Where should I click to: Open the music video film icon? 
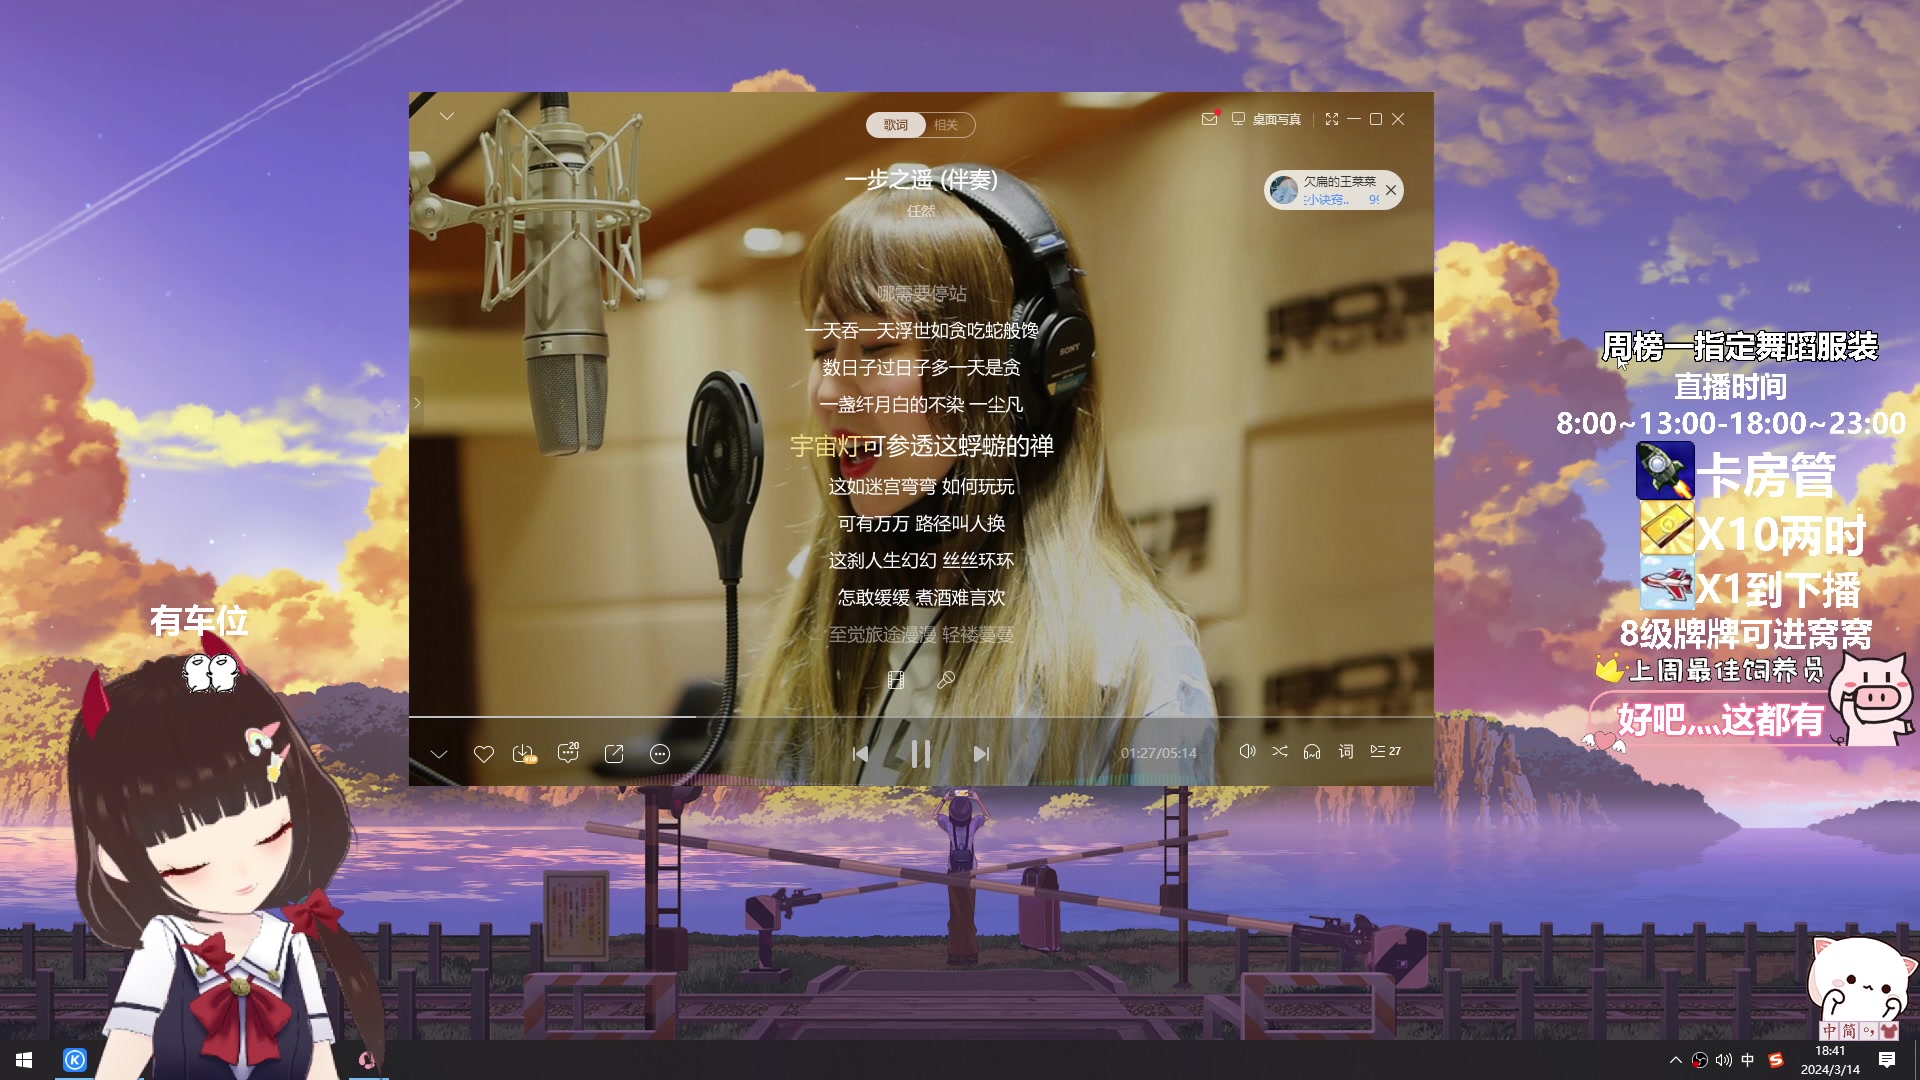[x=896, y=680]
